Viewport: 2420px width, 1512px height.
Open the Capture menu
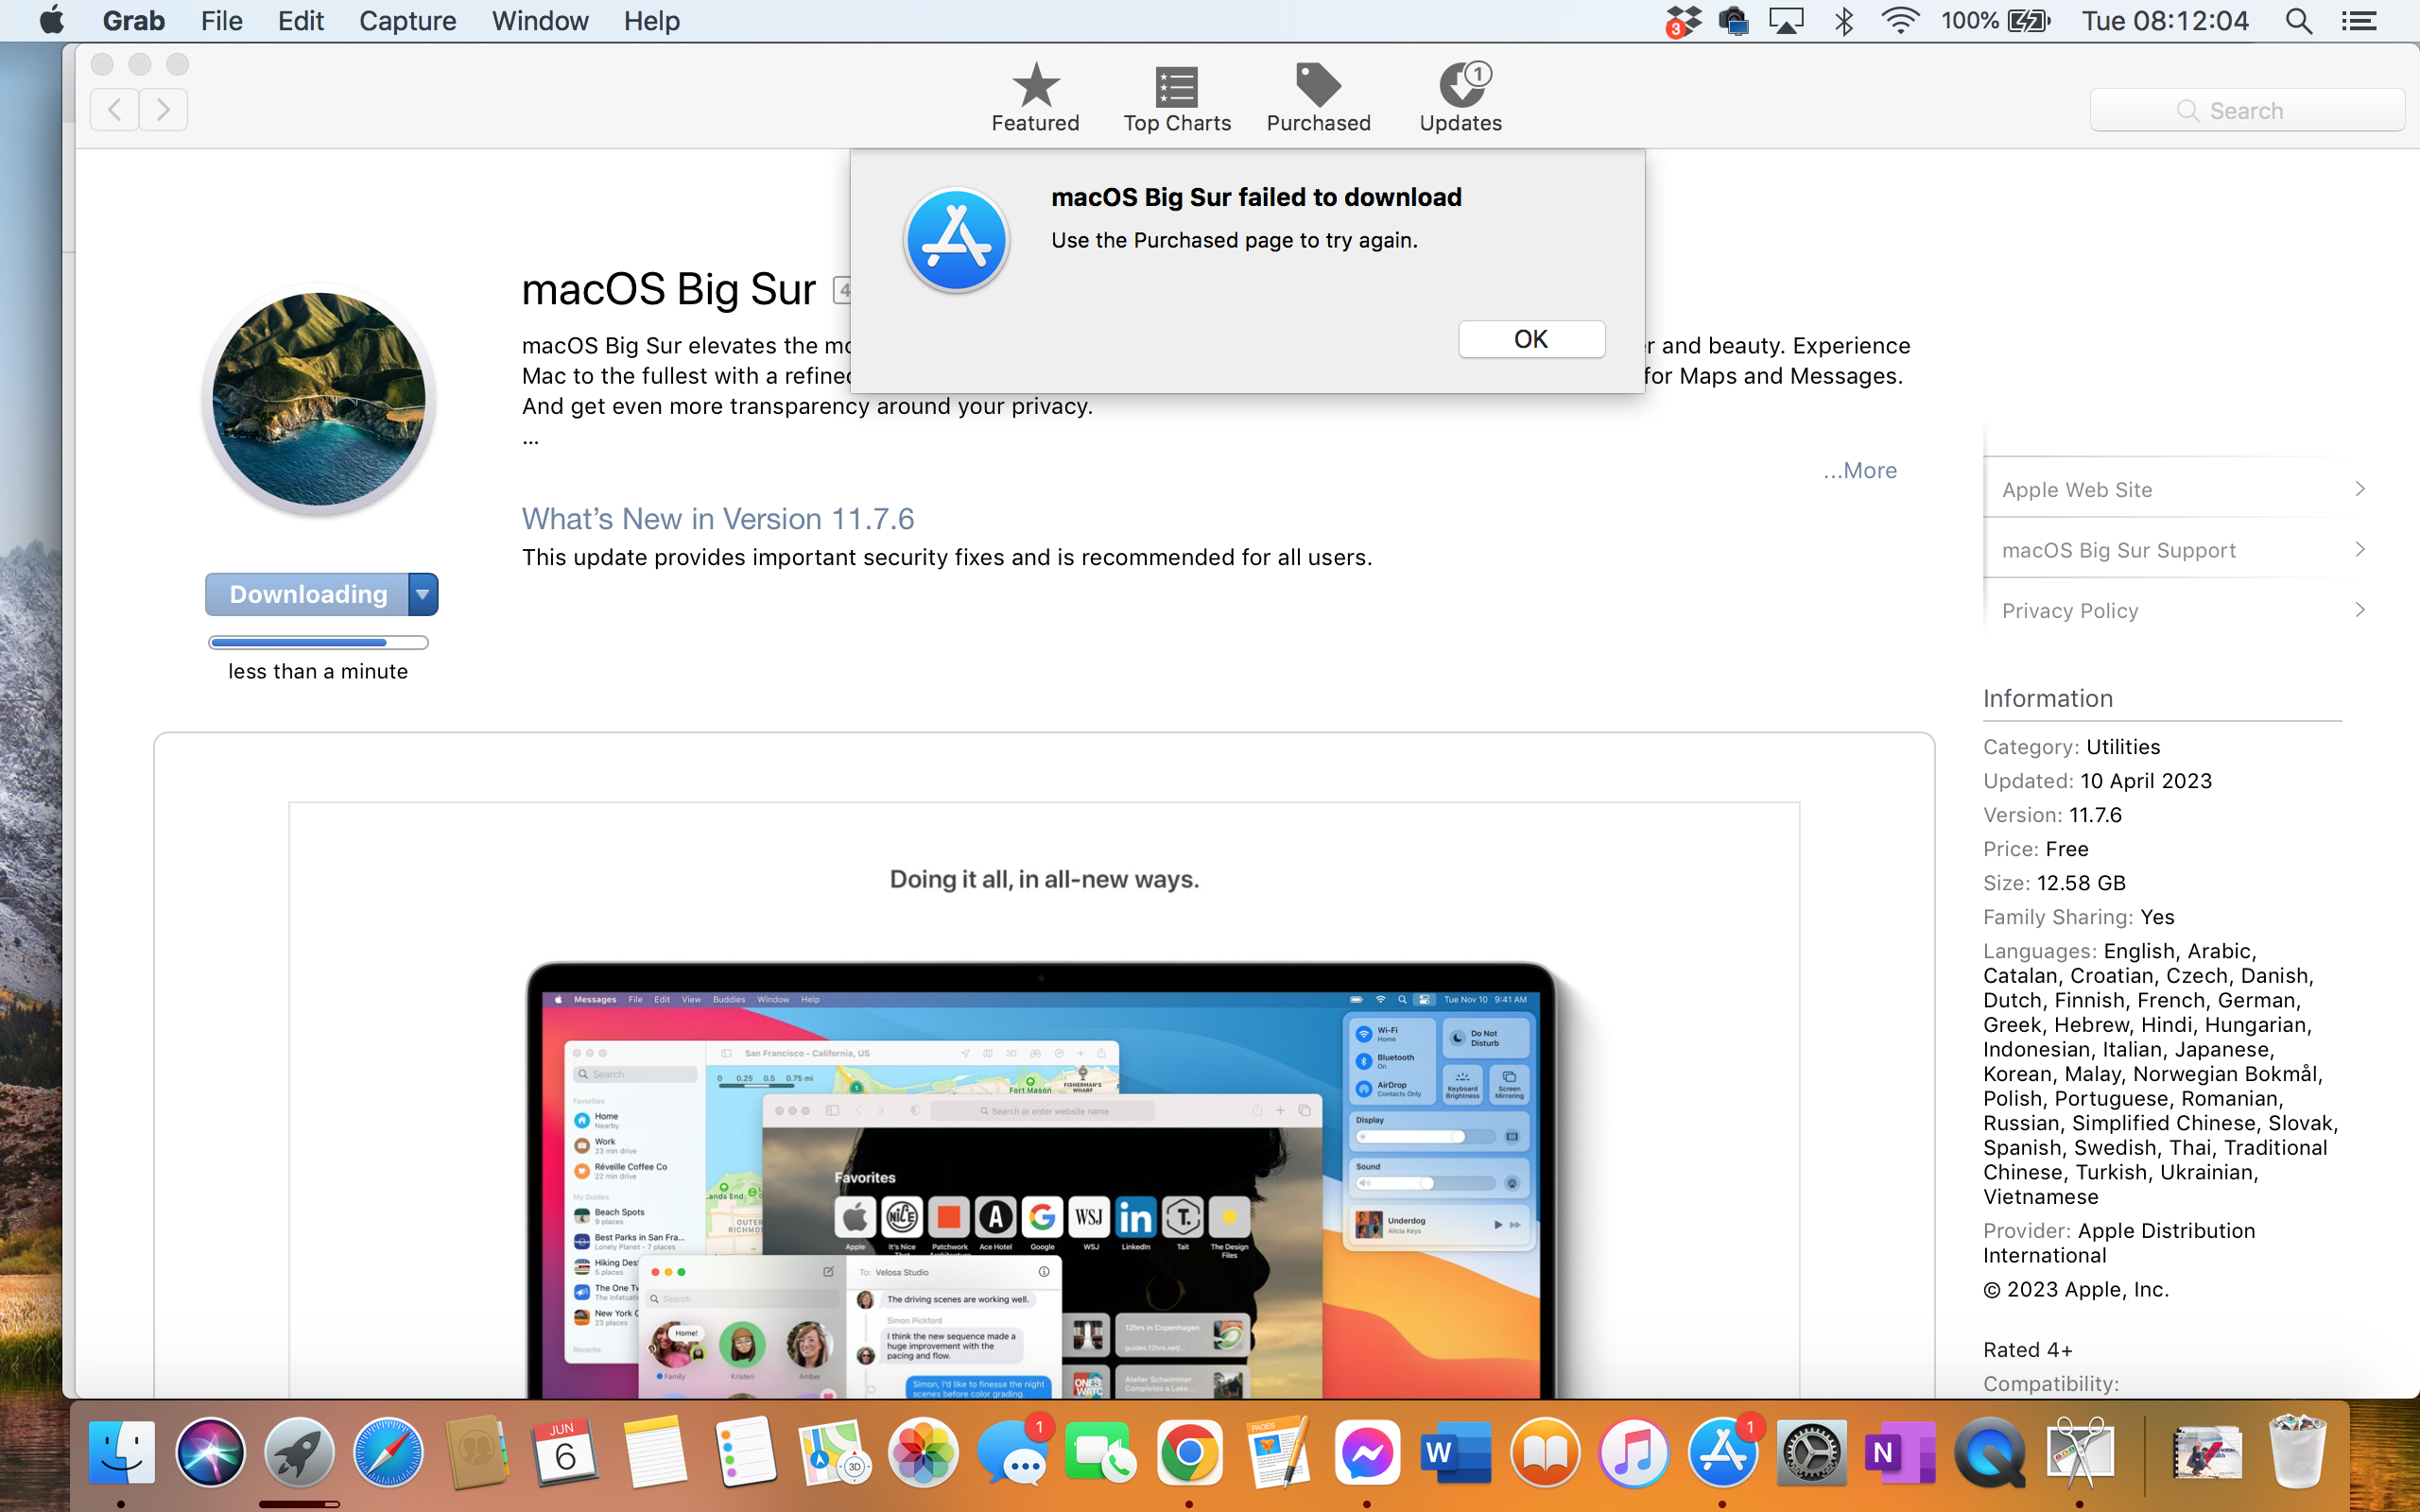click(x=407, y=21)
